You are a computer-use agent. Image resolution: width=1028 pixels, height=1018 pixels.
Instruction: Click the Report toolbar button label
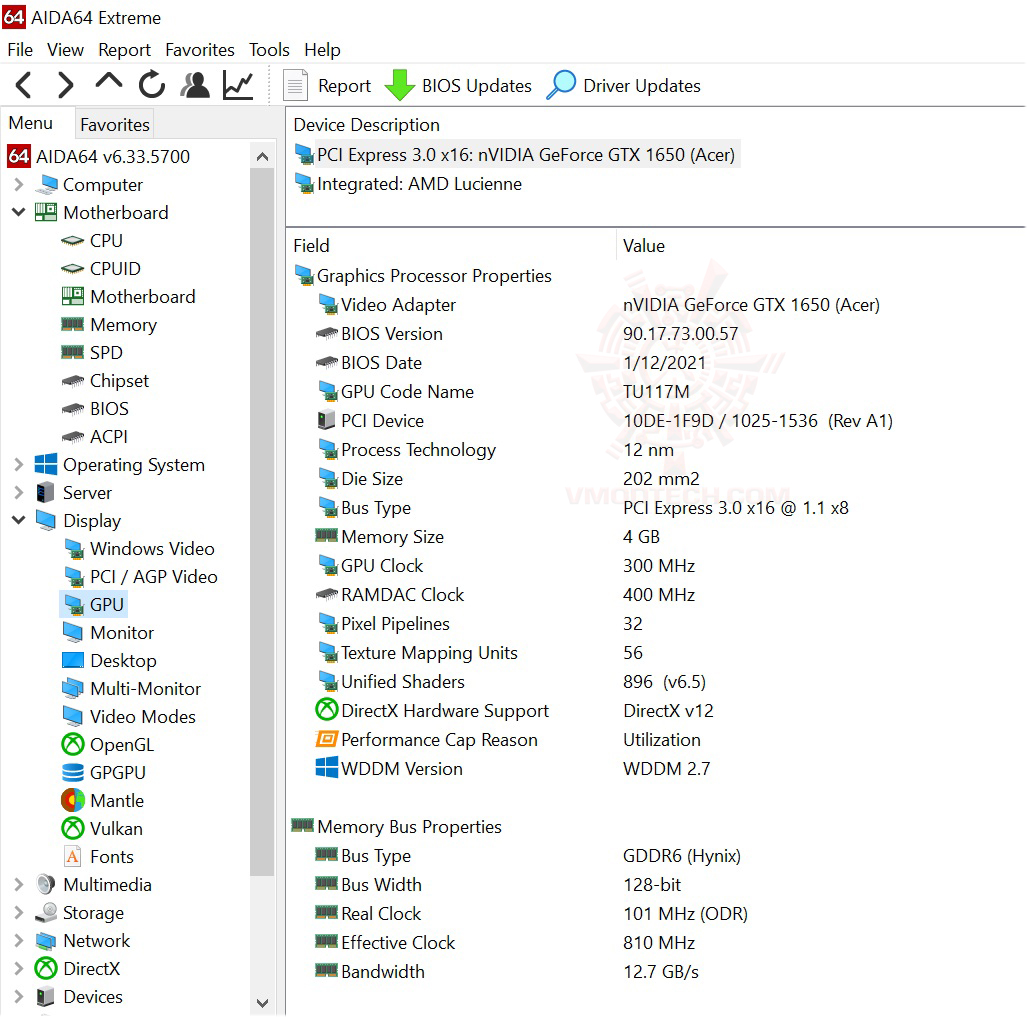click(344, 86)
